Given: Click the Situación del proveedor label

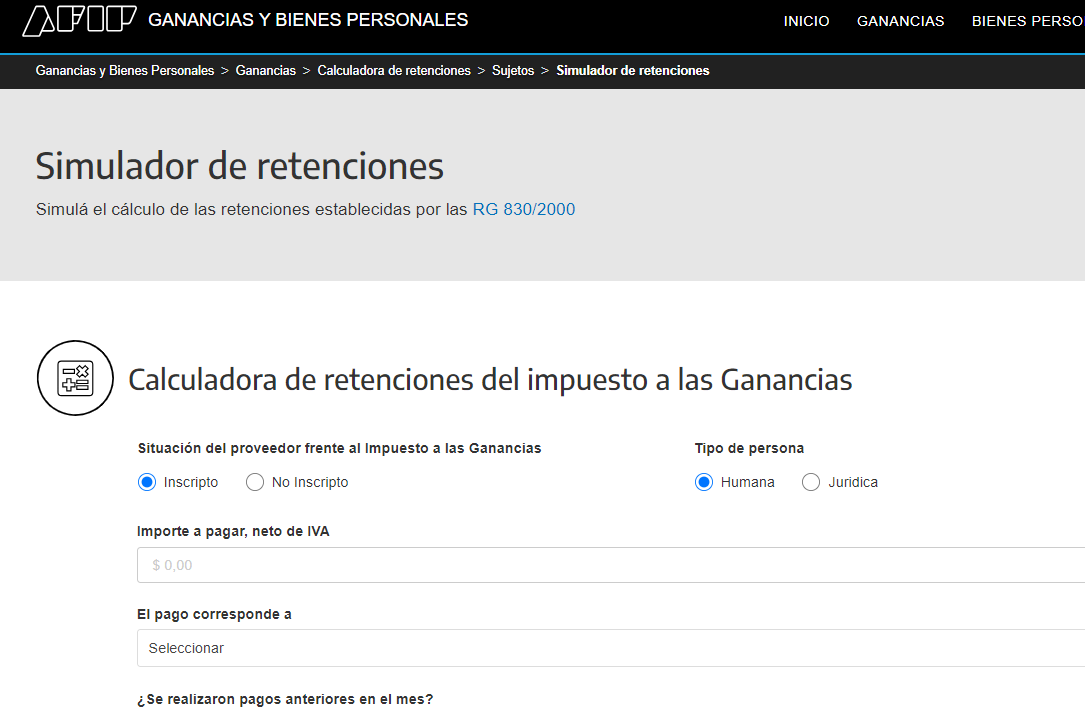Looking at the screenshot, I should click(x=339, y=448).
